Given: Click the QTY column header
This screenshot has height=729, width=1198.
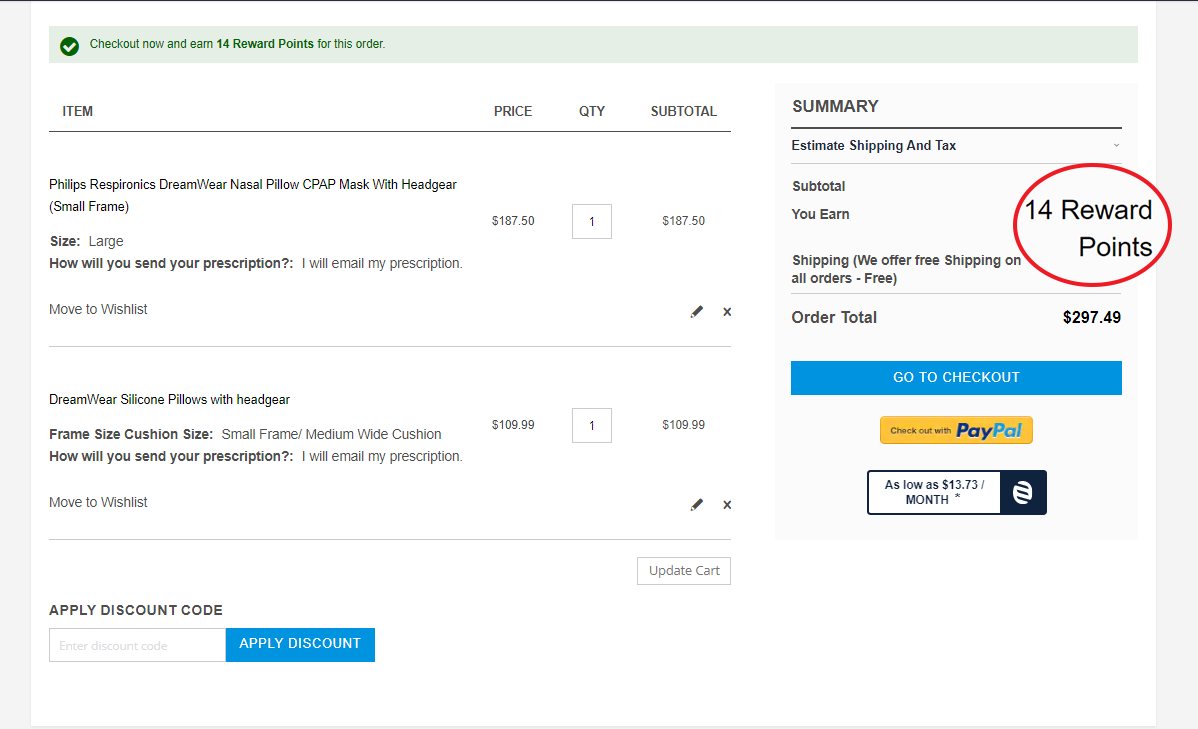Looking at the screenshot, I should coord(591,112).
